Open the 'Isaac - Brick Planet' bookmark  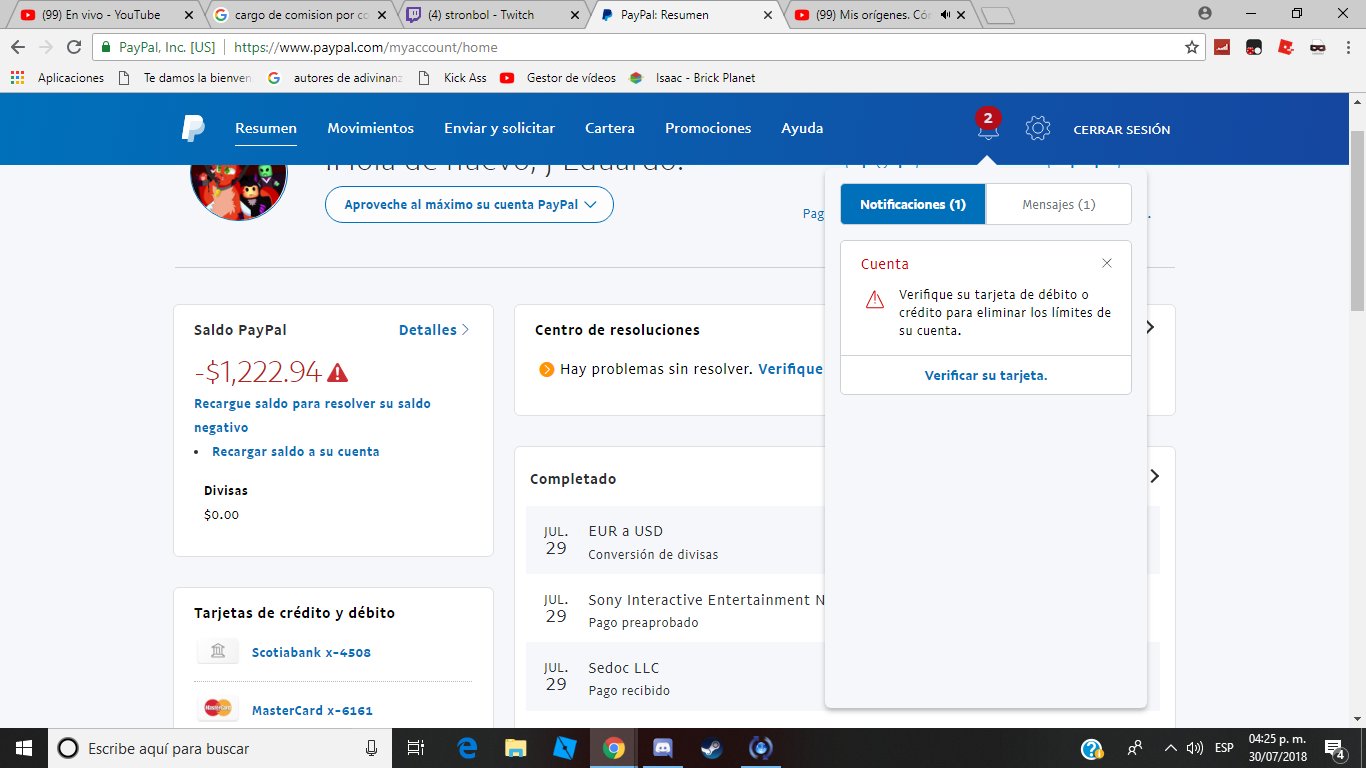(x=692, y=77)
